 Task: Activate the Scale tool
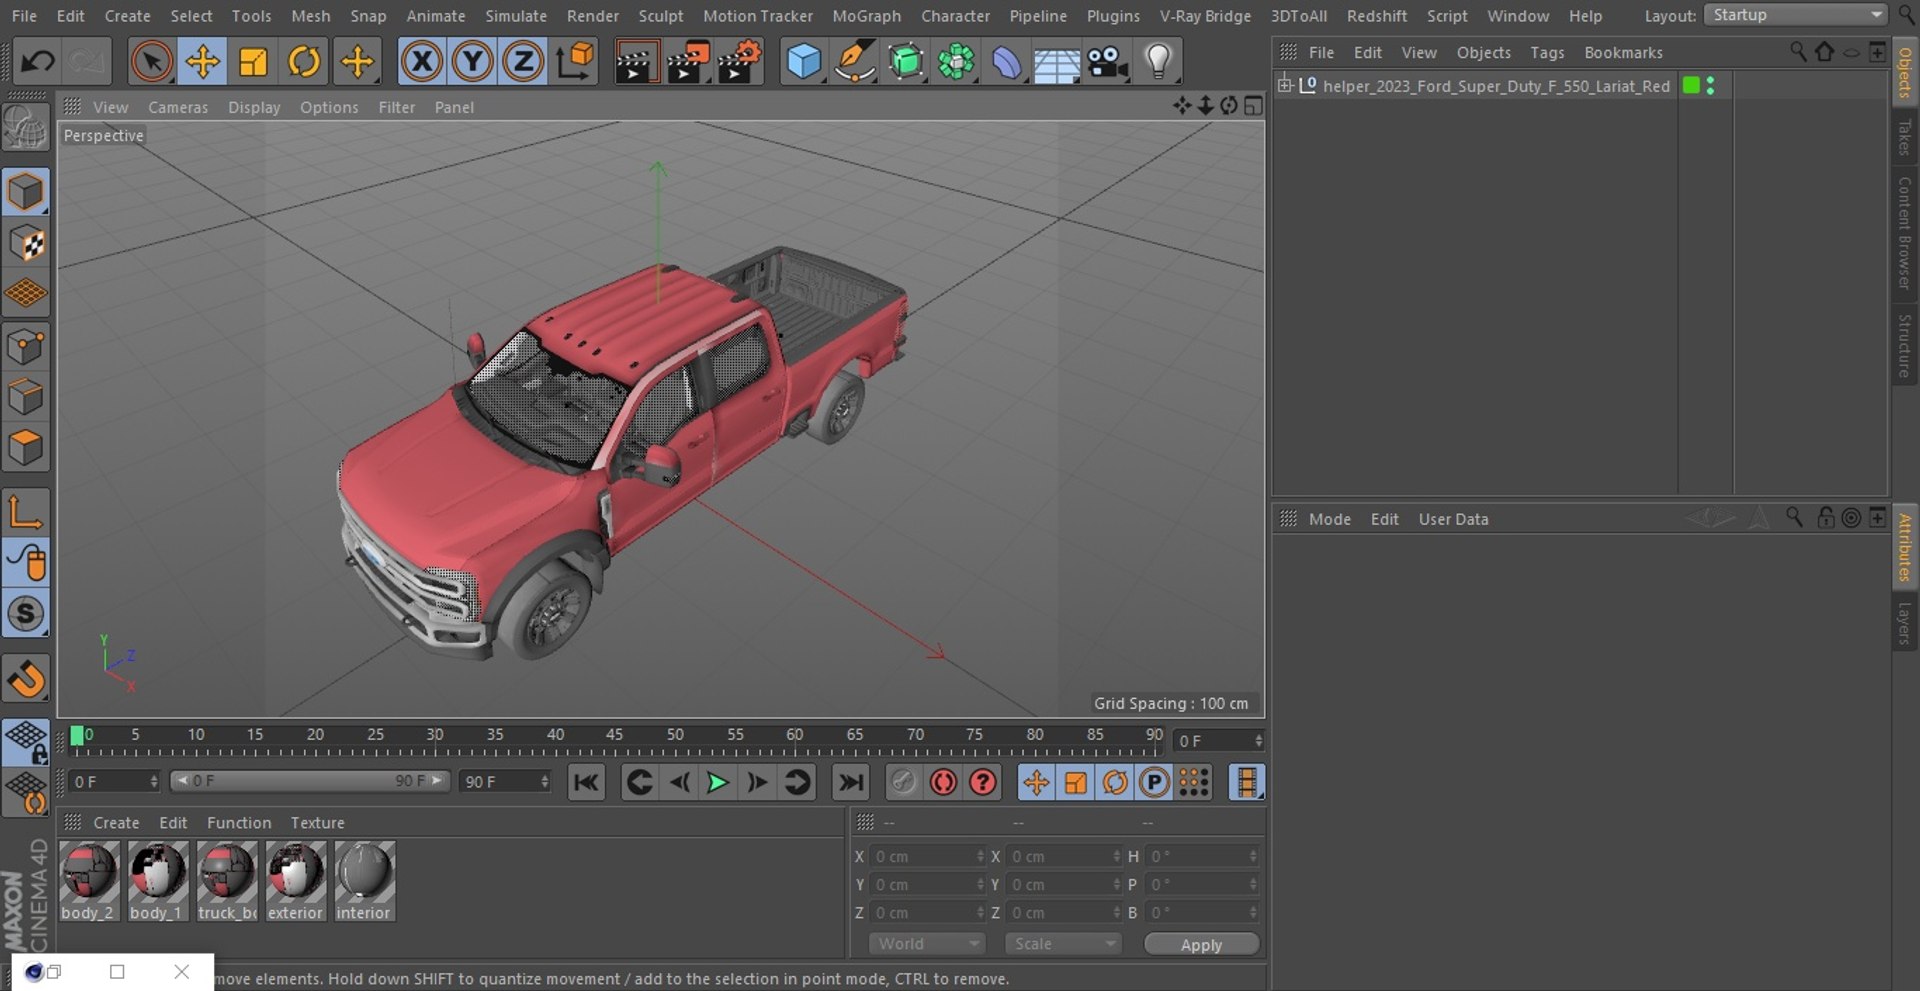253,62
